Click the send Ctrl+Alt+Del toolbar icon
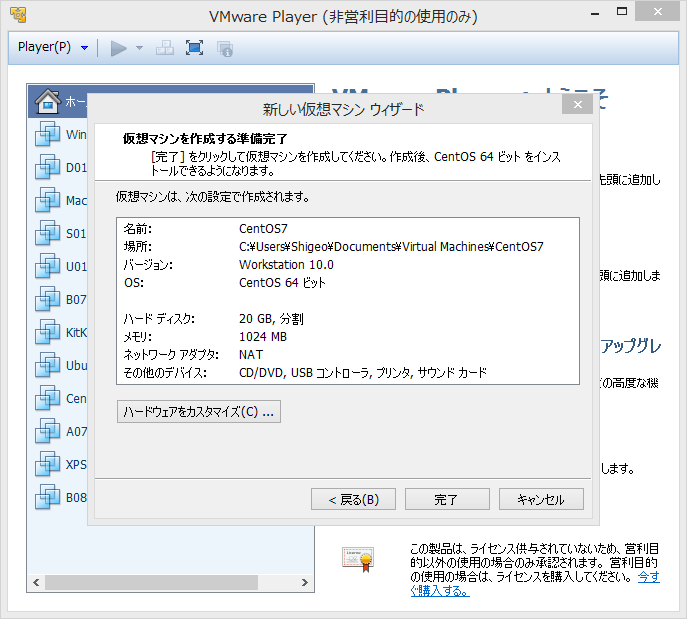 tap(165, 48)
